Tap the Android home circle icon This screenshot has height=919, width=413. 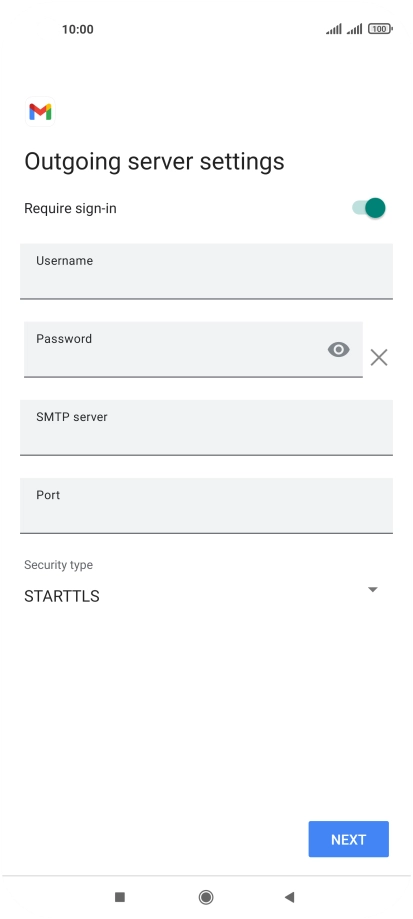tap(206, 897)
